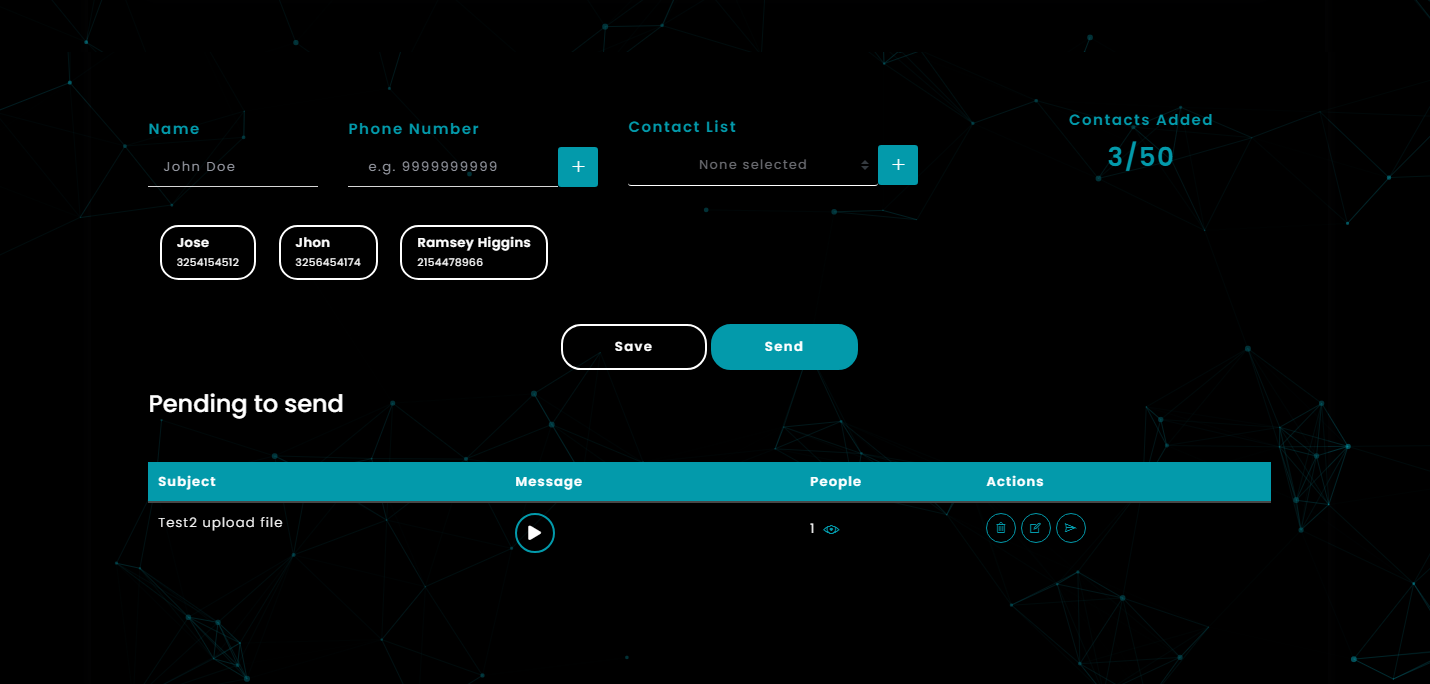Click the teal Send button
This screenshot has height=684, width=1430.
point(784,347)
